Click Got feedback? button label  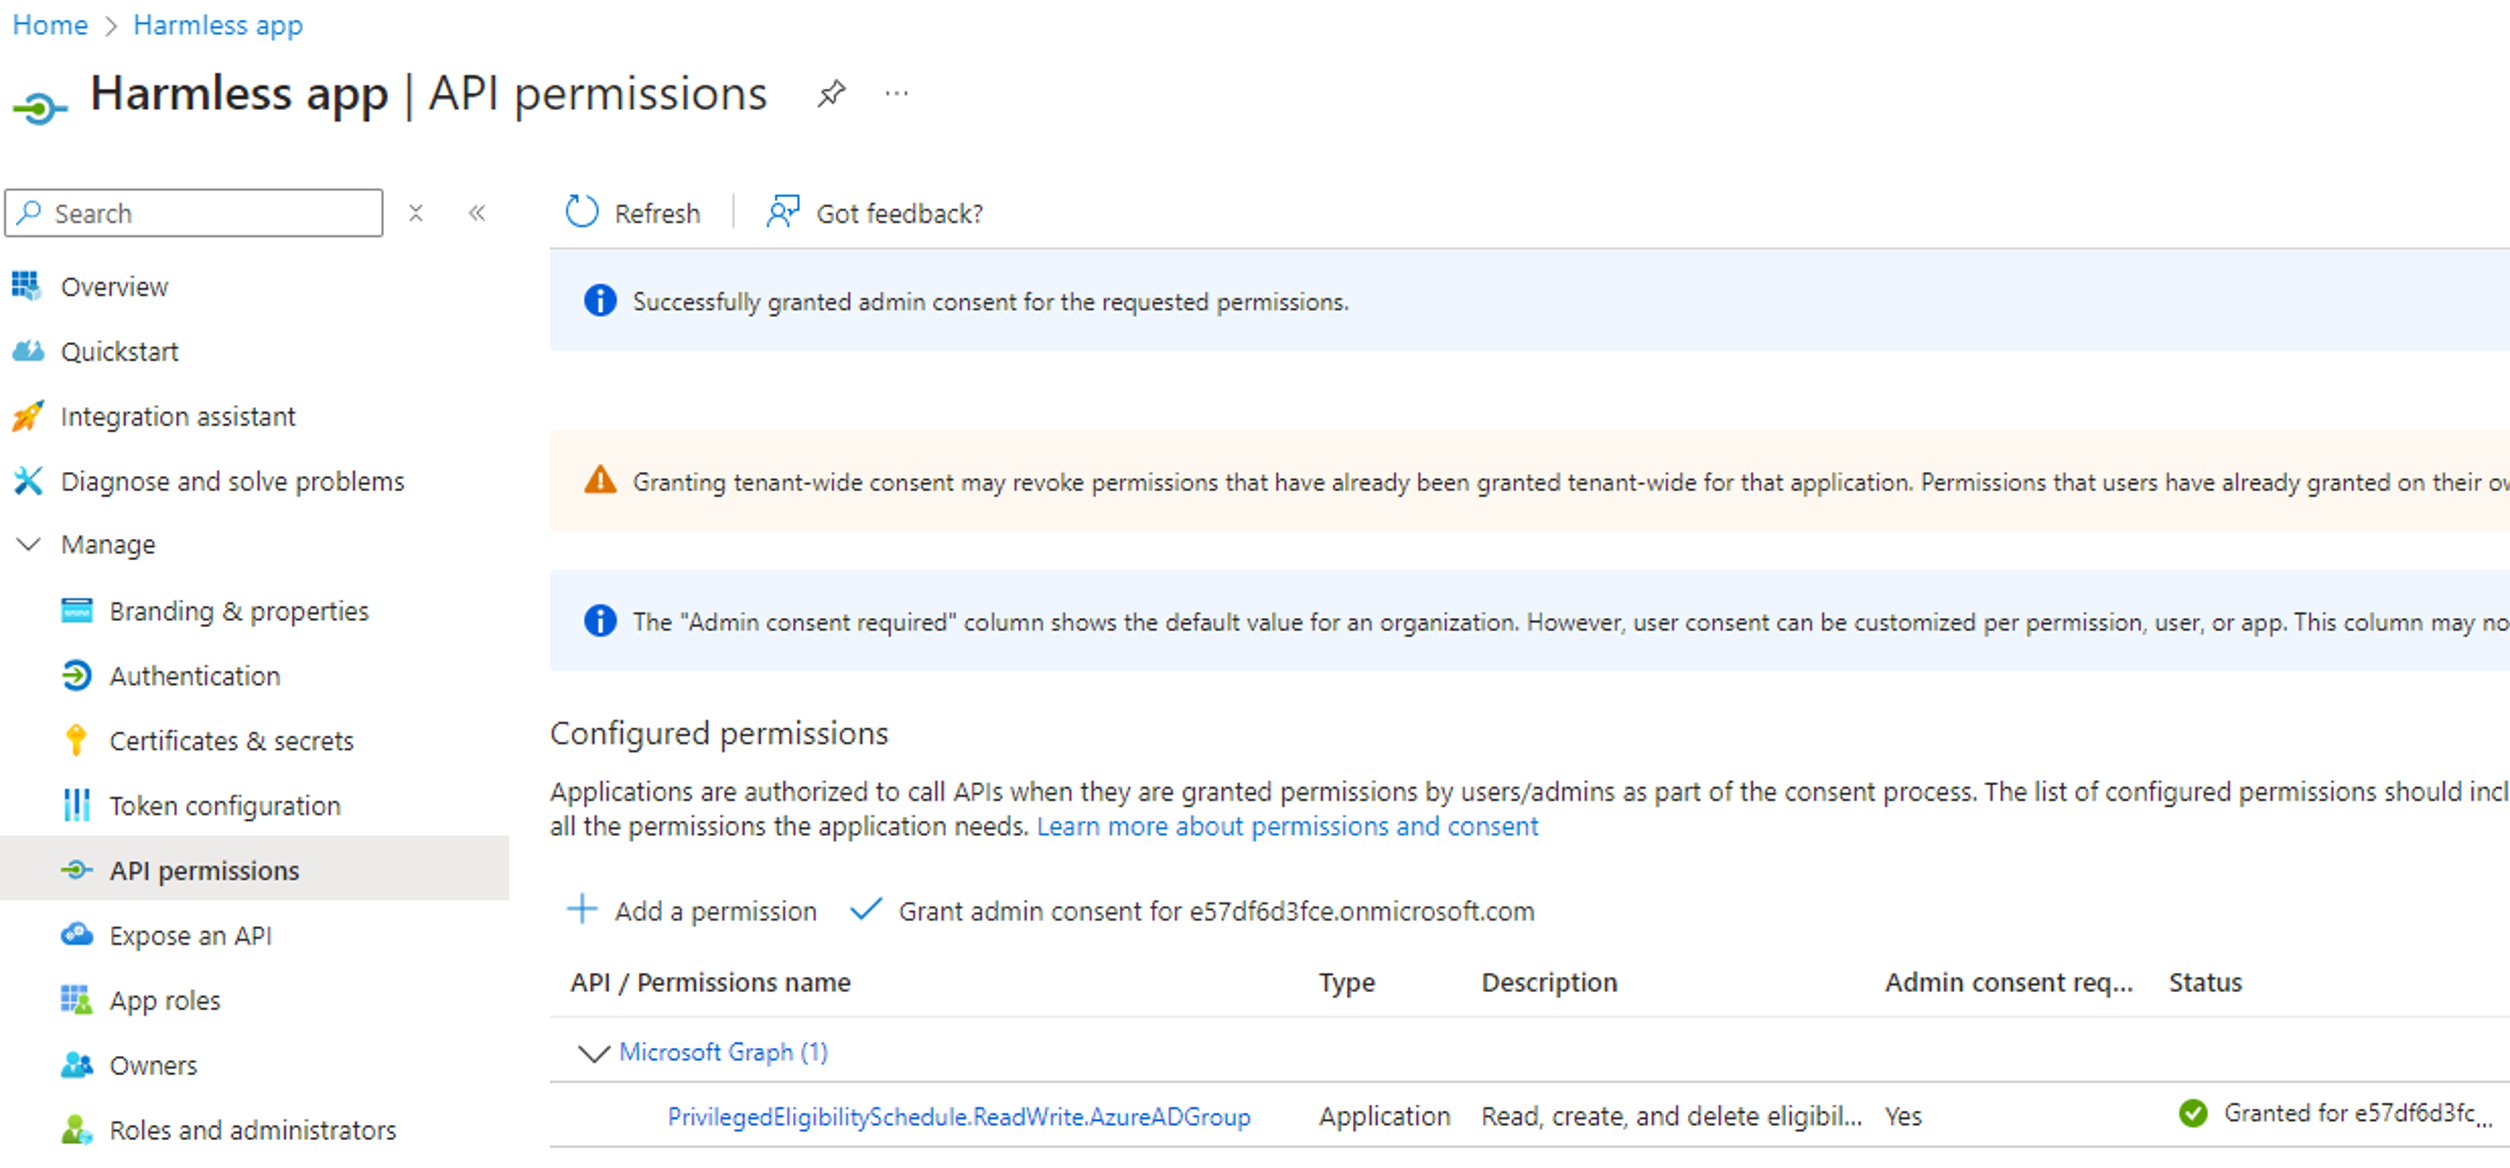click(899, 213)
